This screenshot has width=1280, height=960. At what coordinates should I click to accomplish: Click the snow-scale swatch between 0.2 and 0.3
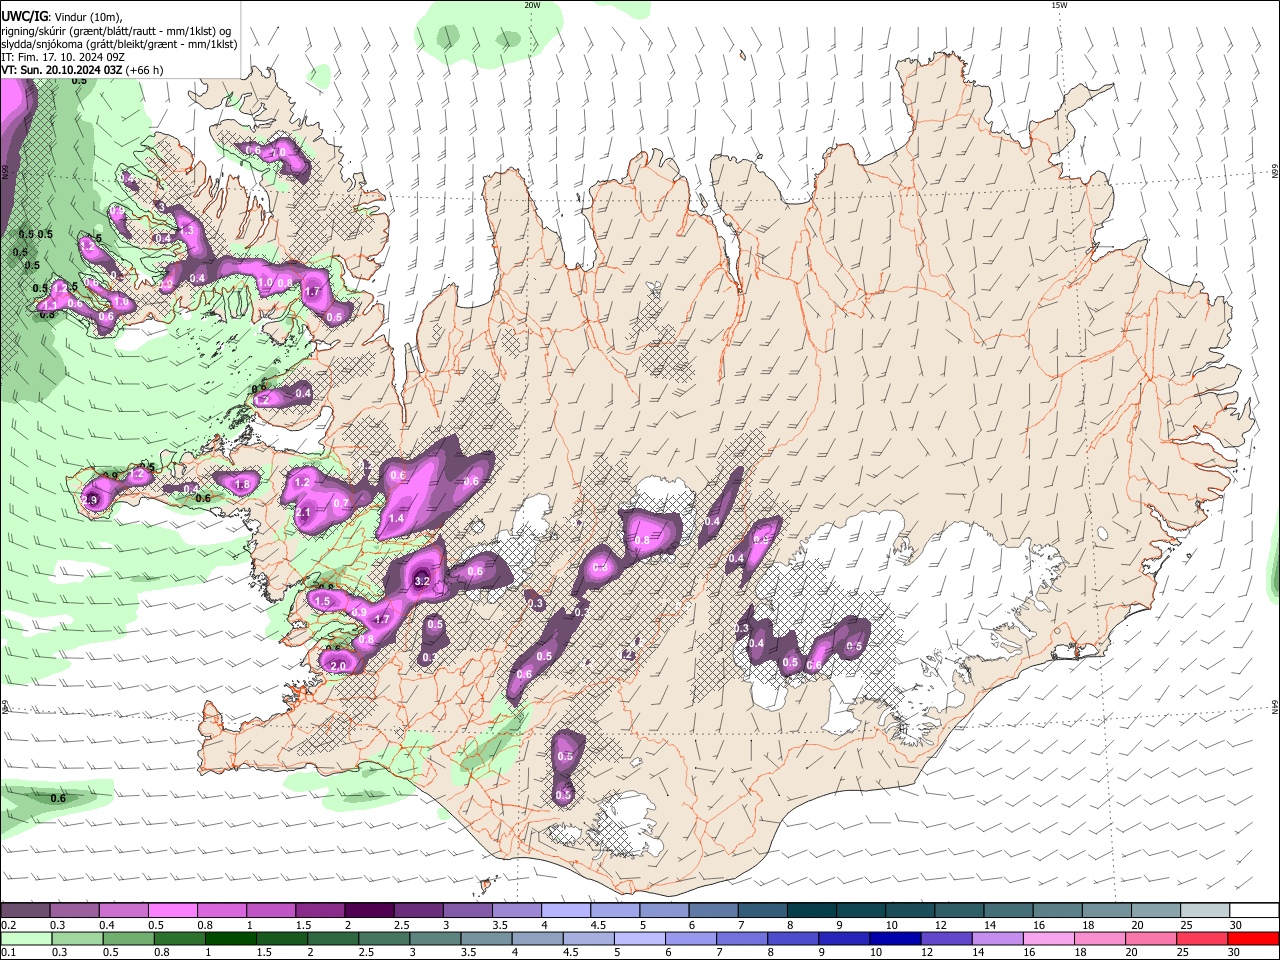pyautogui.click(x=25, y=910)
